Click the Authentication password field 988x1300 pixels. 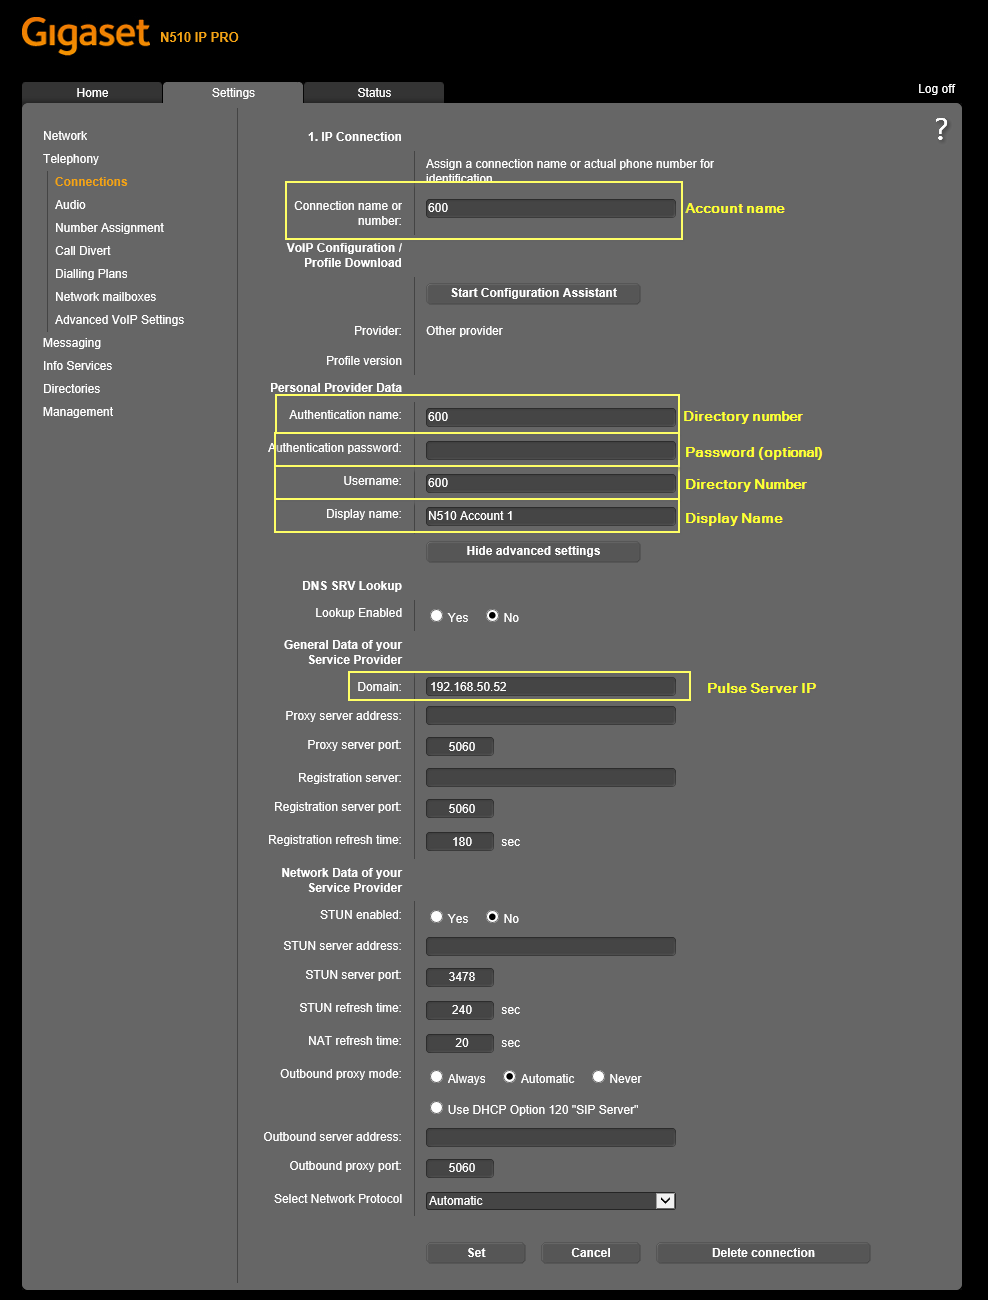pos(550,449)
